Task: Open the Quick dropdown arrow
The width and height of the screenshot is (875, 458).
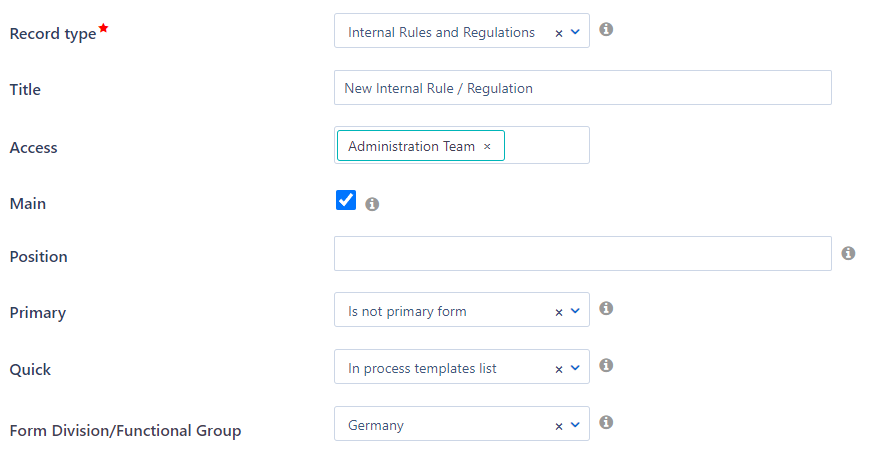Action: click(575, 368)
